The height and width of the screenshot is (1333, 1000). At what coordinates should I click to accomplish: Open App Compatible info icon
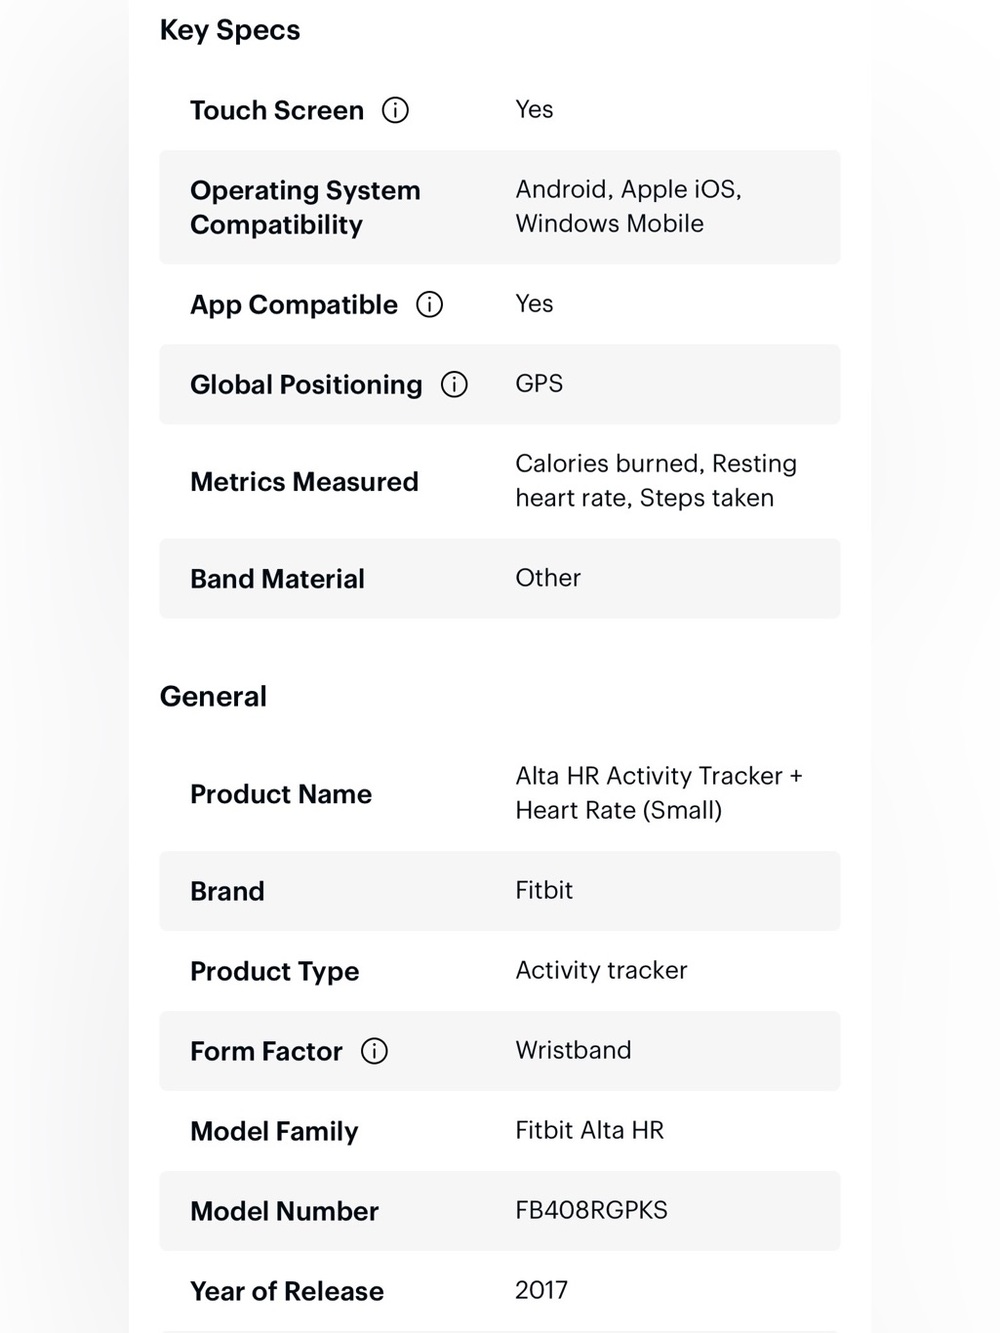click(x=429, y=304)
